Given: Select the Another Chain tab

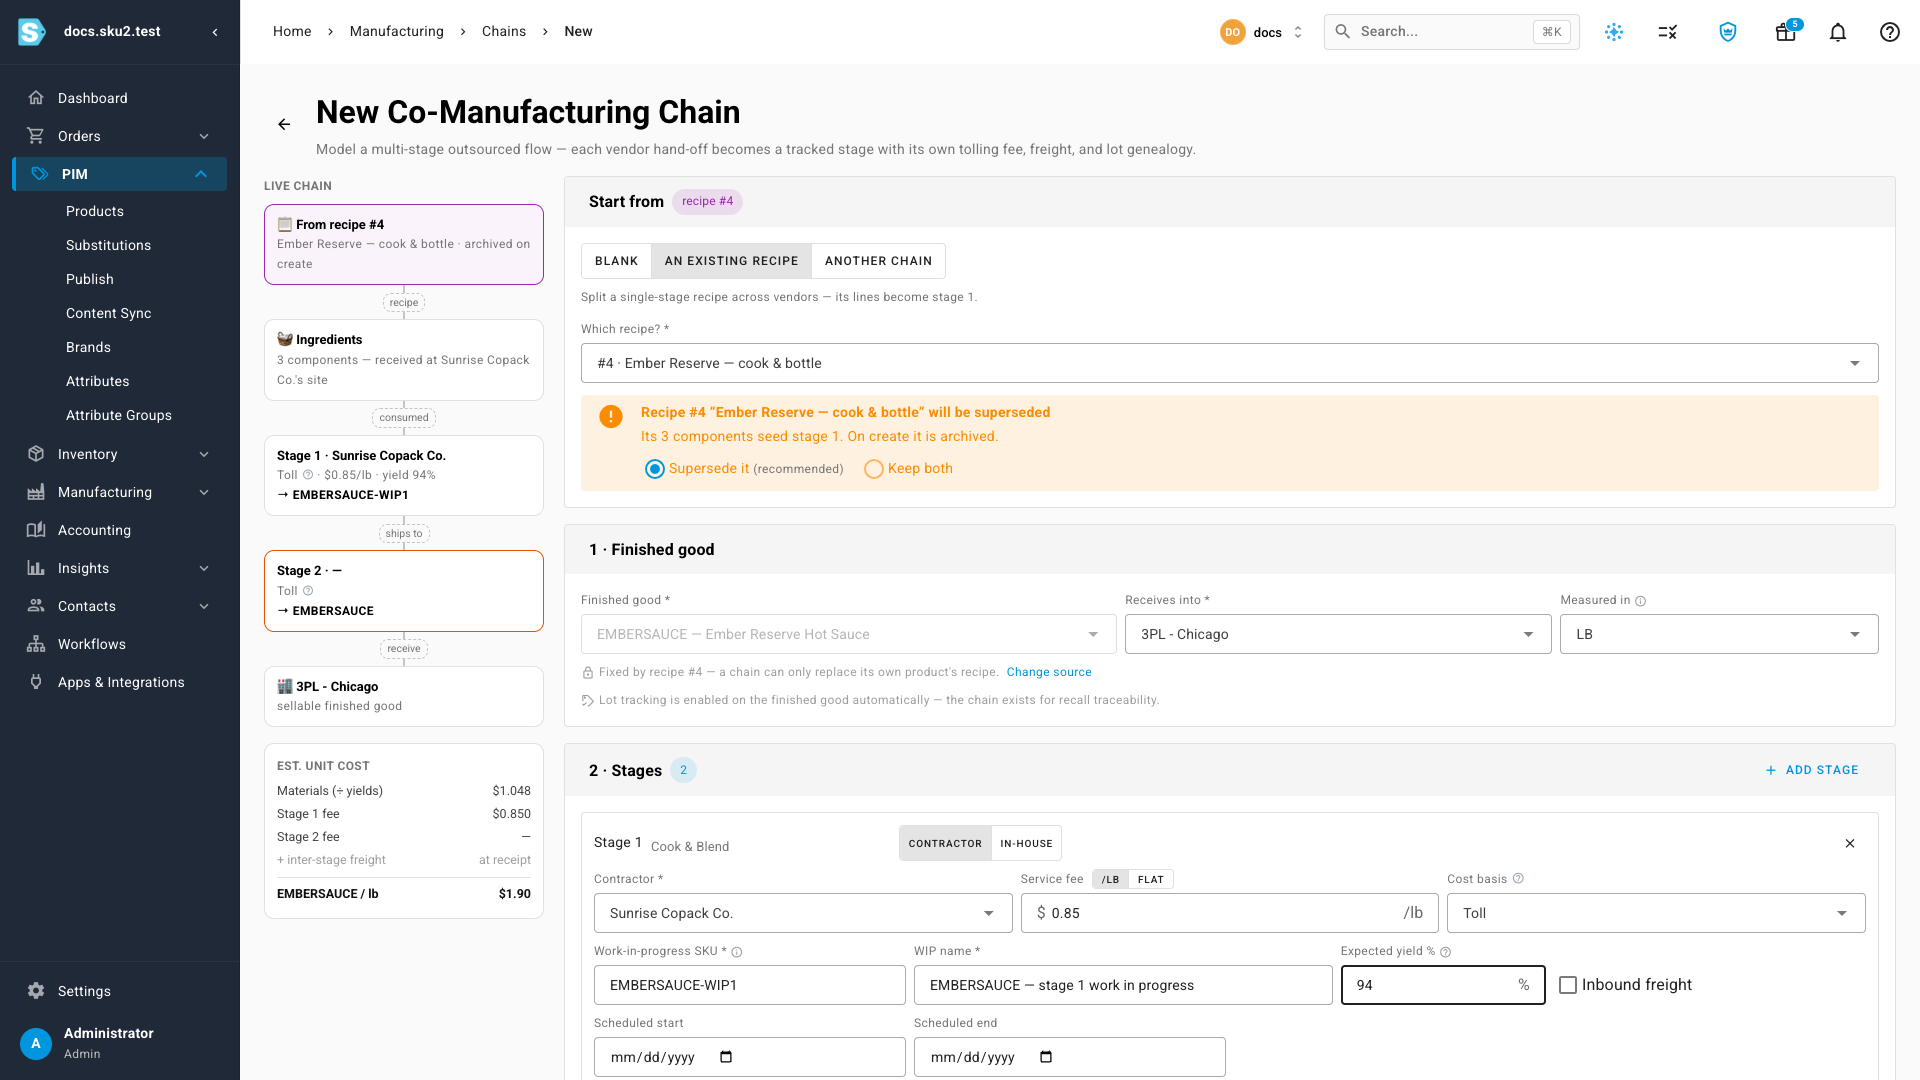Looking at the screenshot, I should tap(878, 261).
